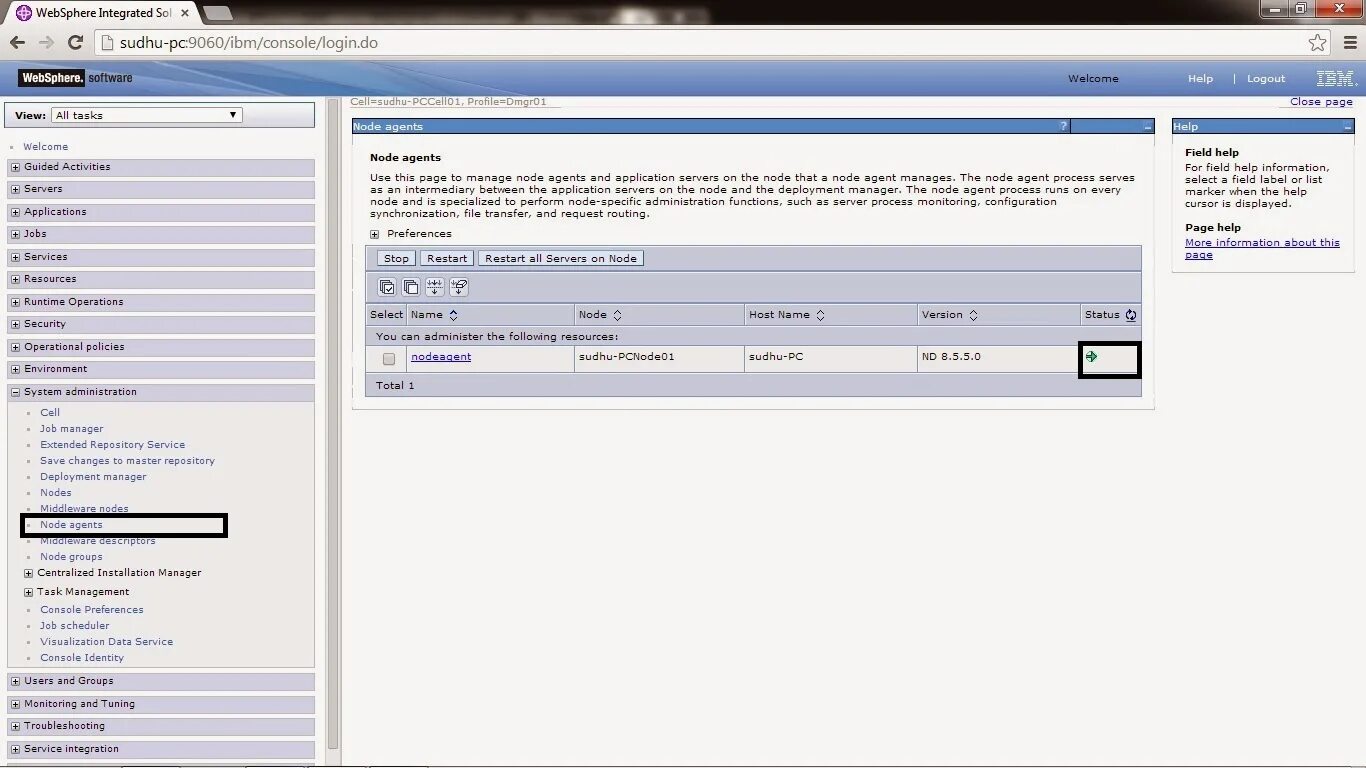Expand the Troubleshooting navigation group
Viewport: 1366px width, 768px height.
[16, 726]
